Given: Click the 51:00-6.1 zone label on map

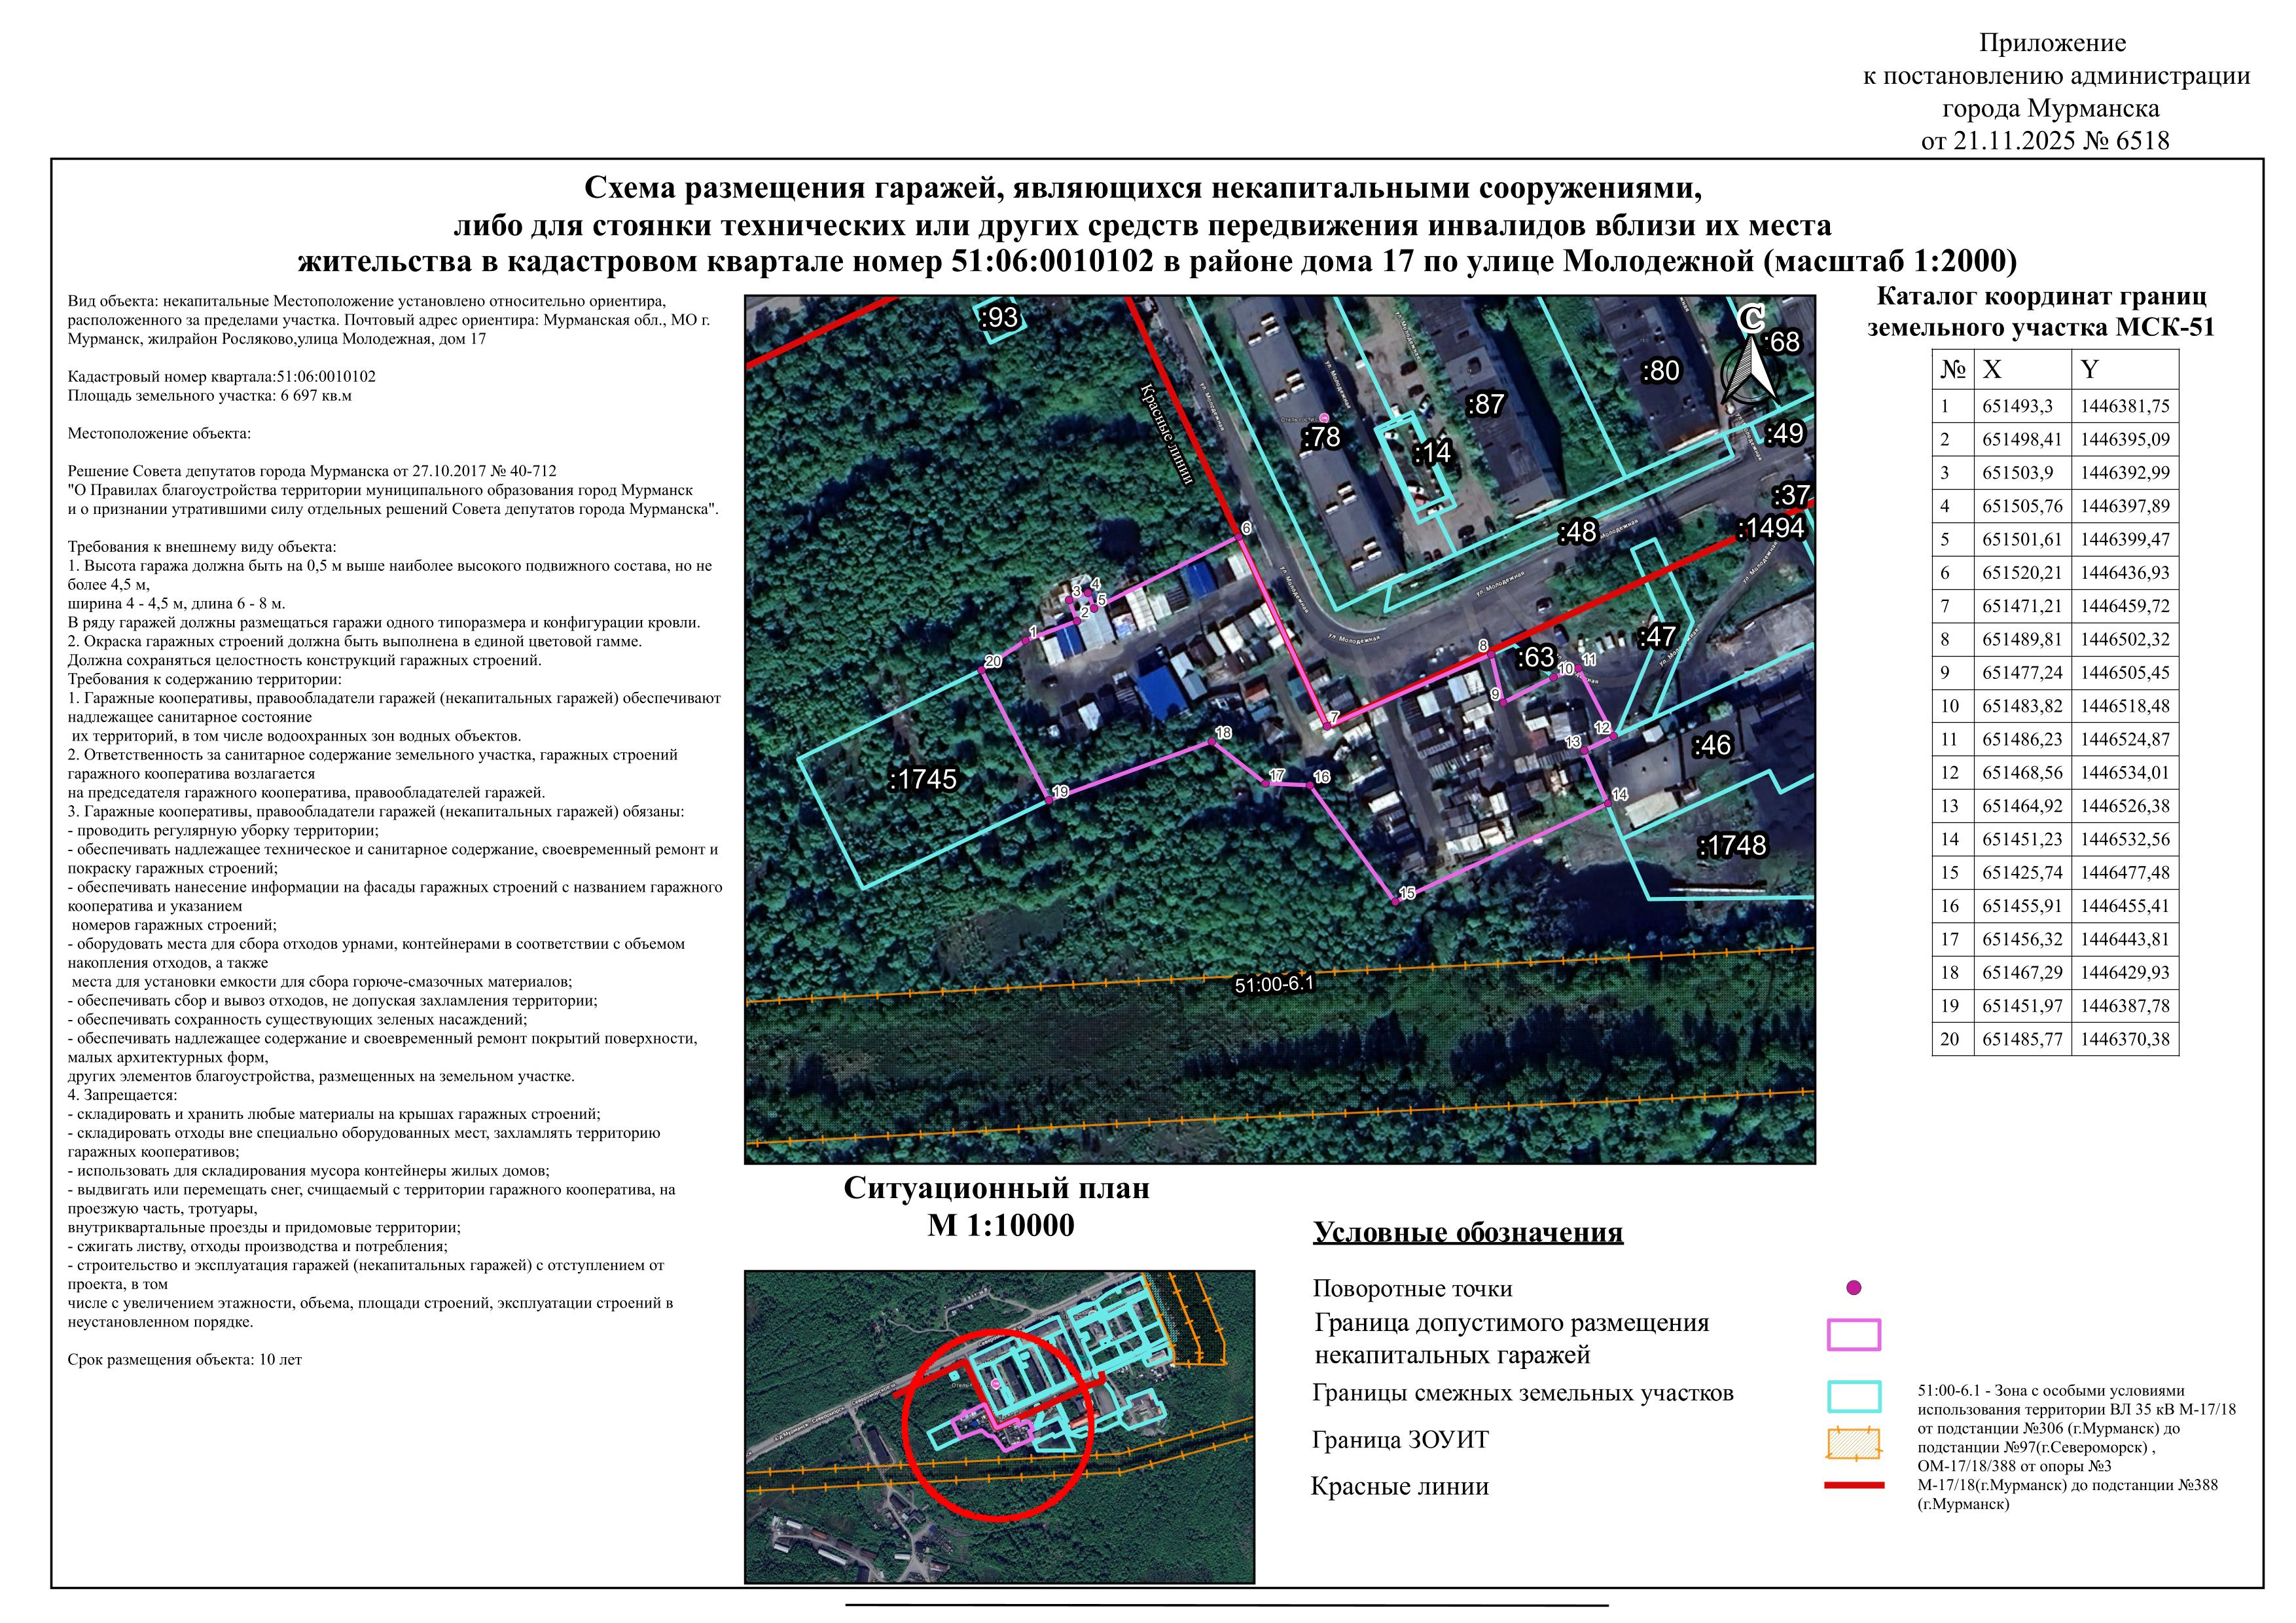Looking at the screenshot, I should [1273, 984].
